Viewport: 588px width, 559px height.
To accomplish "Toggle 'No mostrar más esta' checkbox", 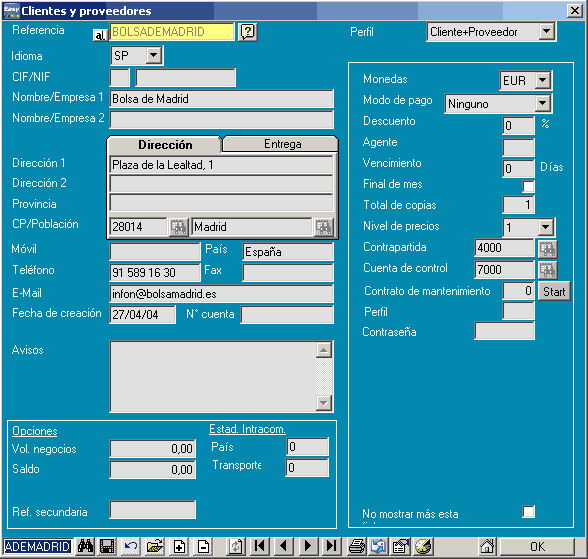I will [x=528, y=511].
